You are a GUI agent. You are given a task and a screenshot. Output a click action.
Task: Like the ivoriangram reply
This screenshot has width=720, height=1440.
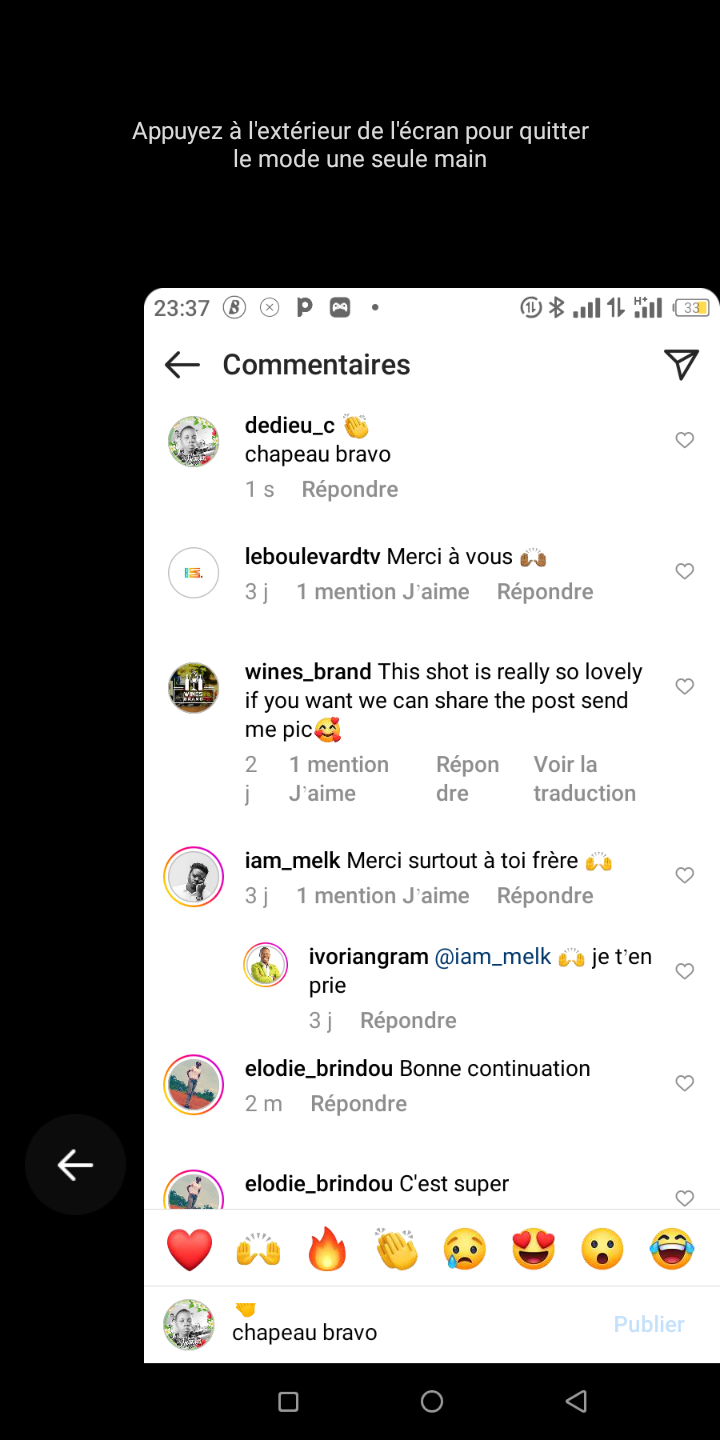coord(685,971)
